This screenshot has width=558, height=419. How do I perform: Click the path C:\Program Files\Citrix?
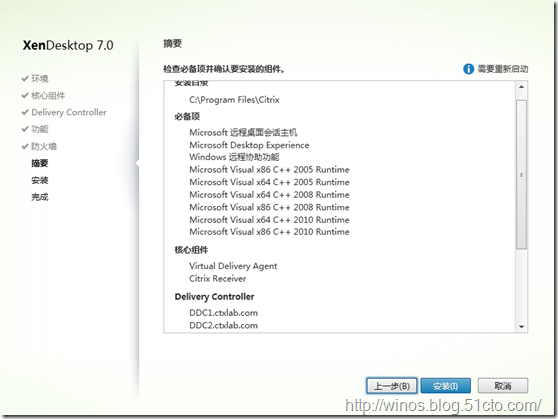(x=235, y=100)
